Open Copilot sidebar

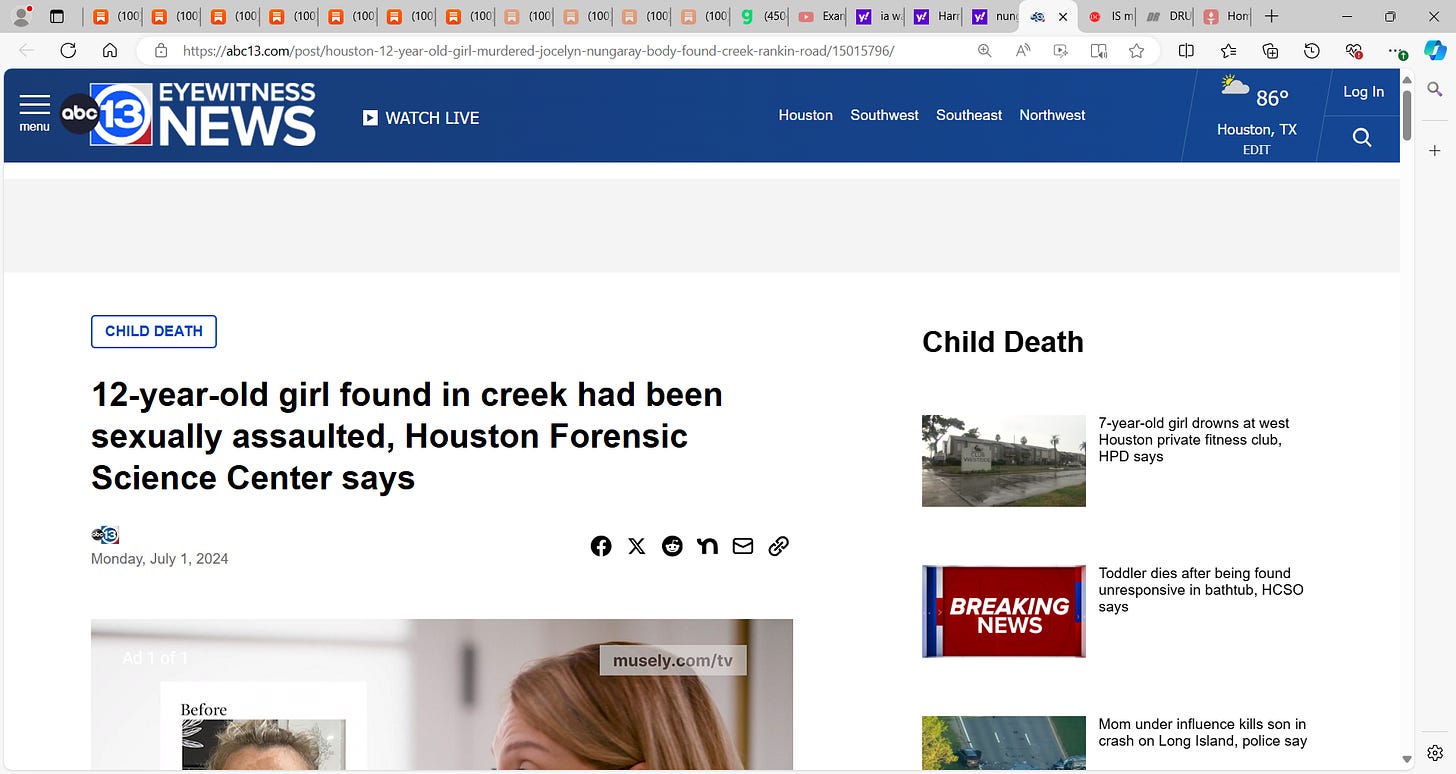pos(1436,50)
